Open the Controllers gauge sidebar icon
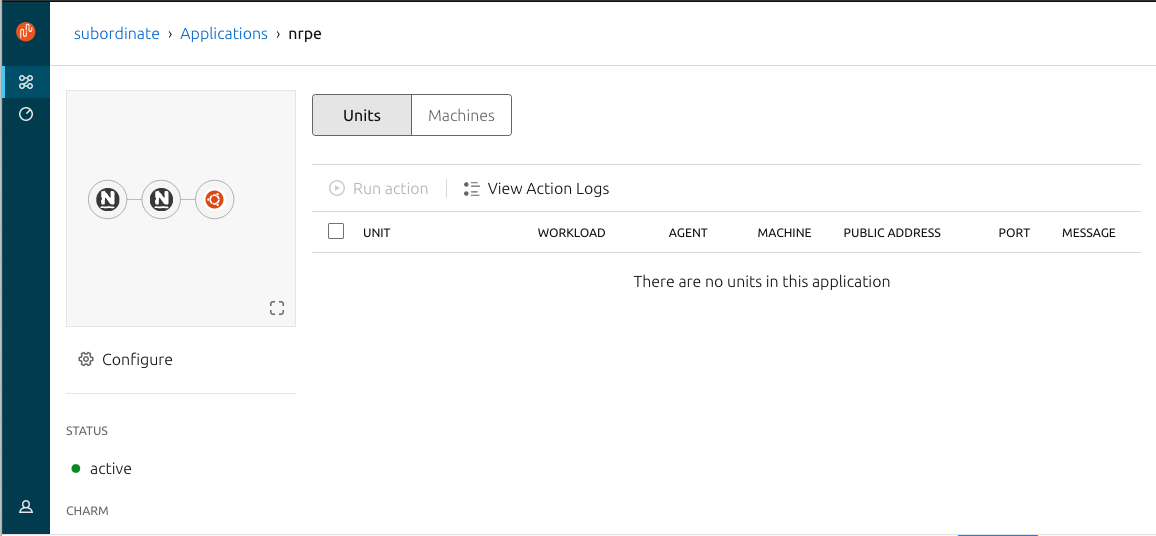The image size is (1156, 536). (26, 114)
